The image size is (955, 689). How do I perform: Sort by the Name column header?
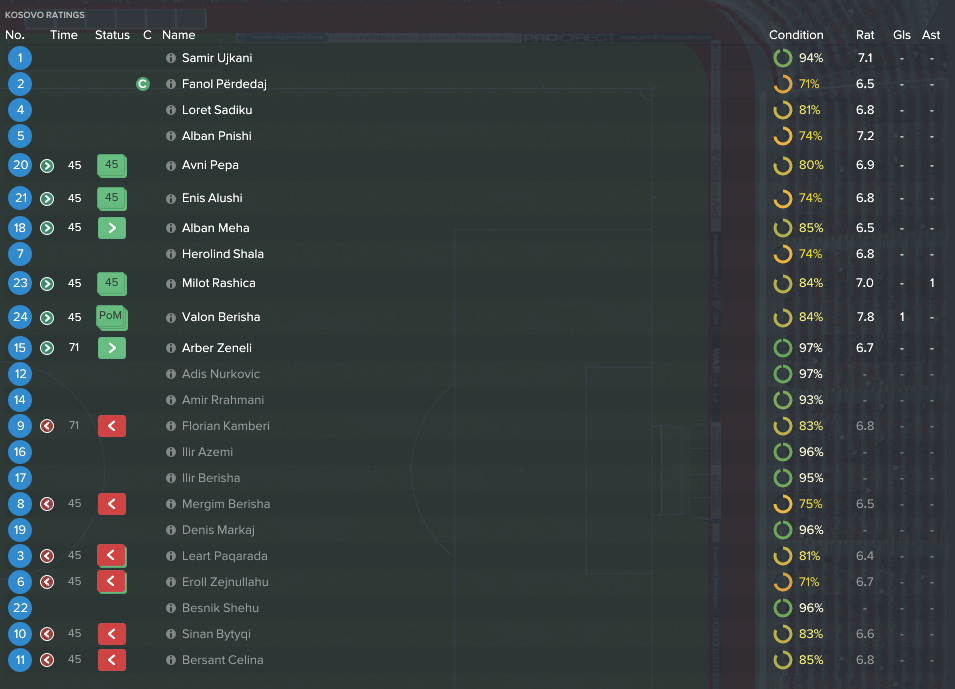tap(178, 35)
